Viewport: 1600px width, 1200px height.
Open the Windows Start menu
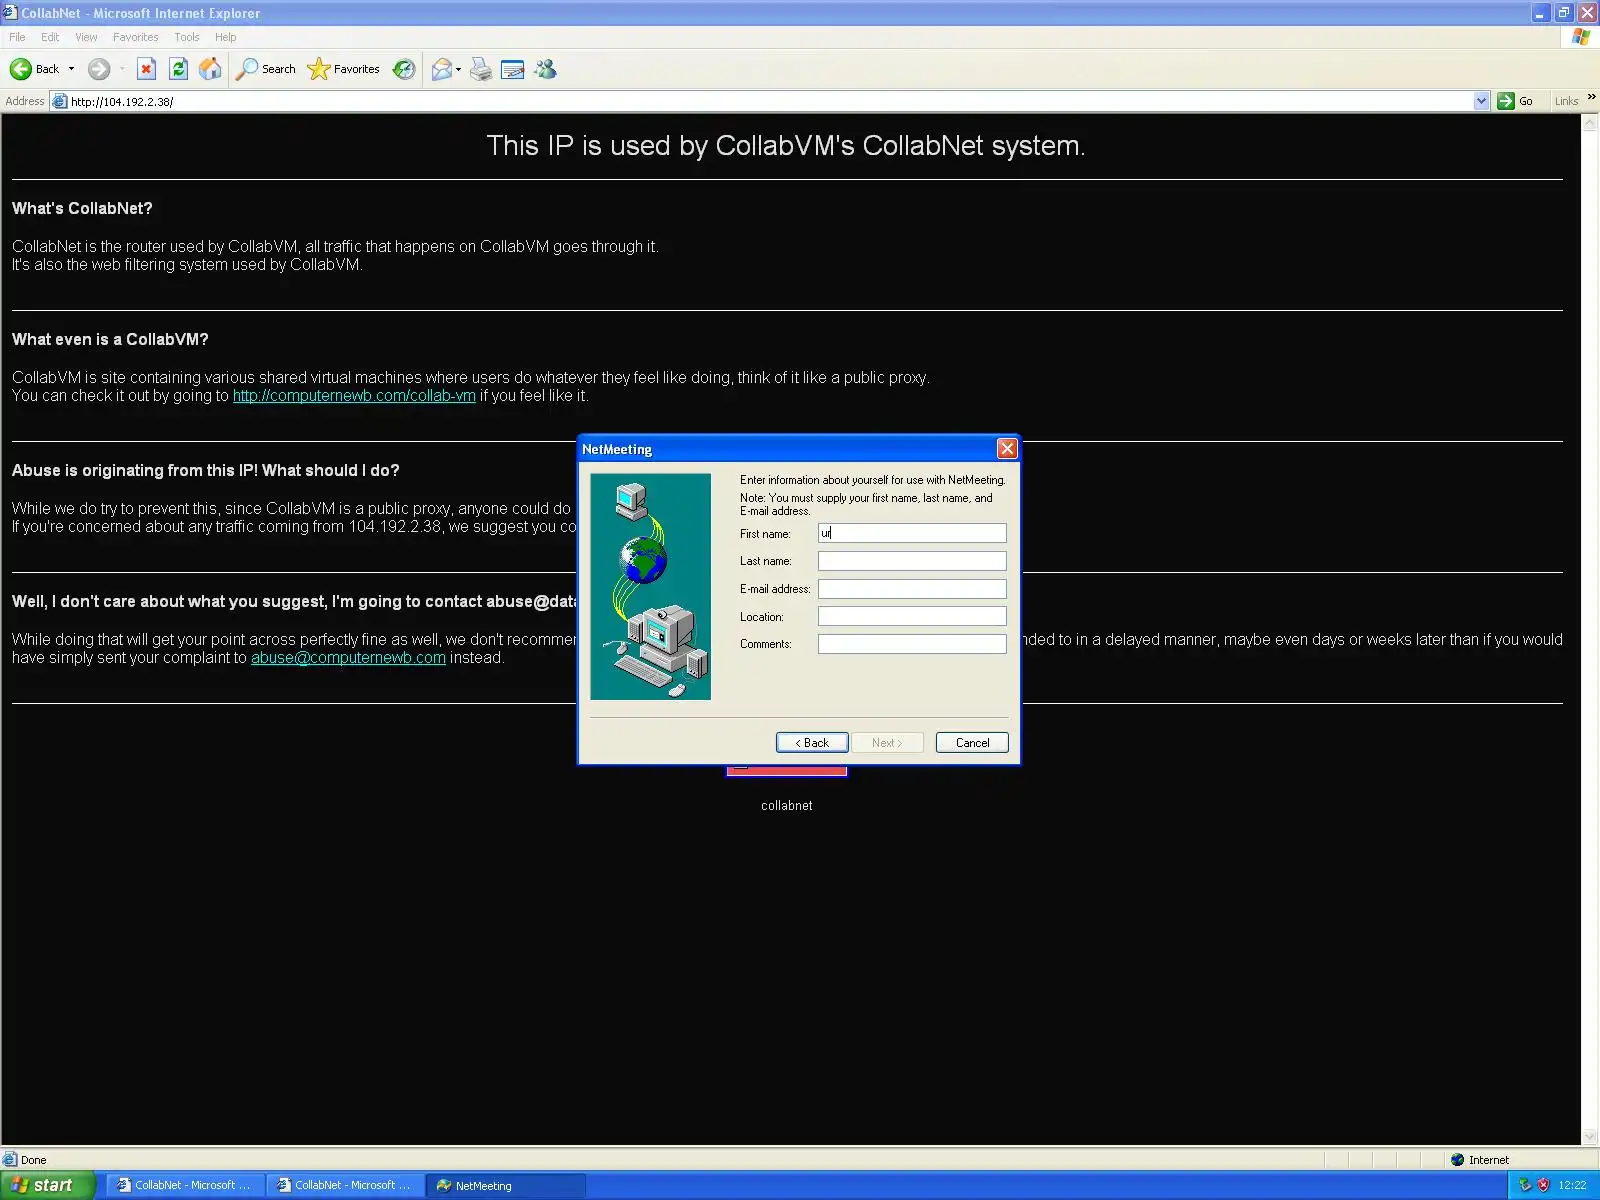pos(47,1185)
